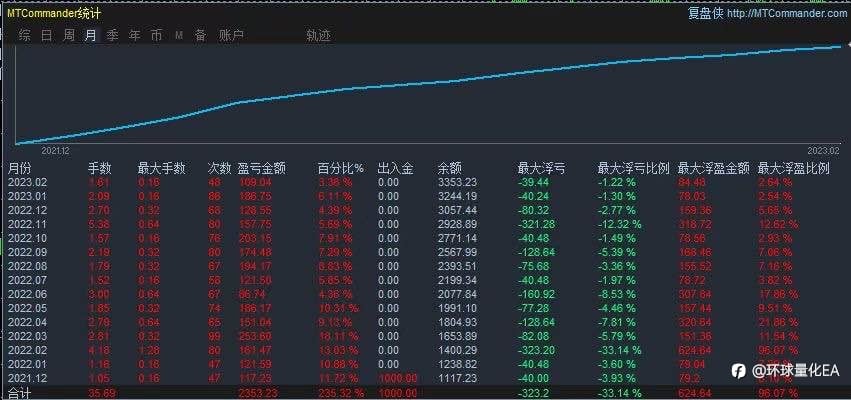Click balance value 1117.23
This screenshot has height=400, width=851.
(x=457, y=378)
